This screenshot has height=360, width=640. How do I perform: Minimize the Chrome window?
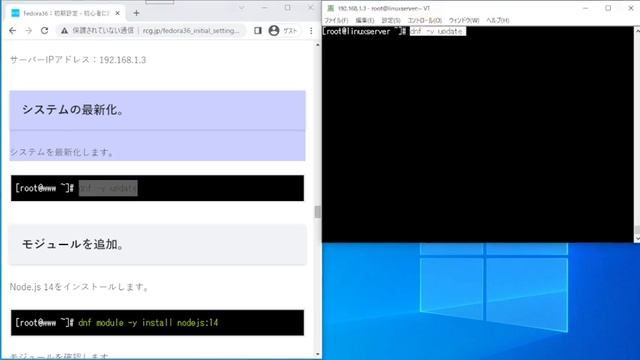coord(264,7)
